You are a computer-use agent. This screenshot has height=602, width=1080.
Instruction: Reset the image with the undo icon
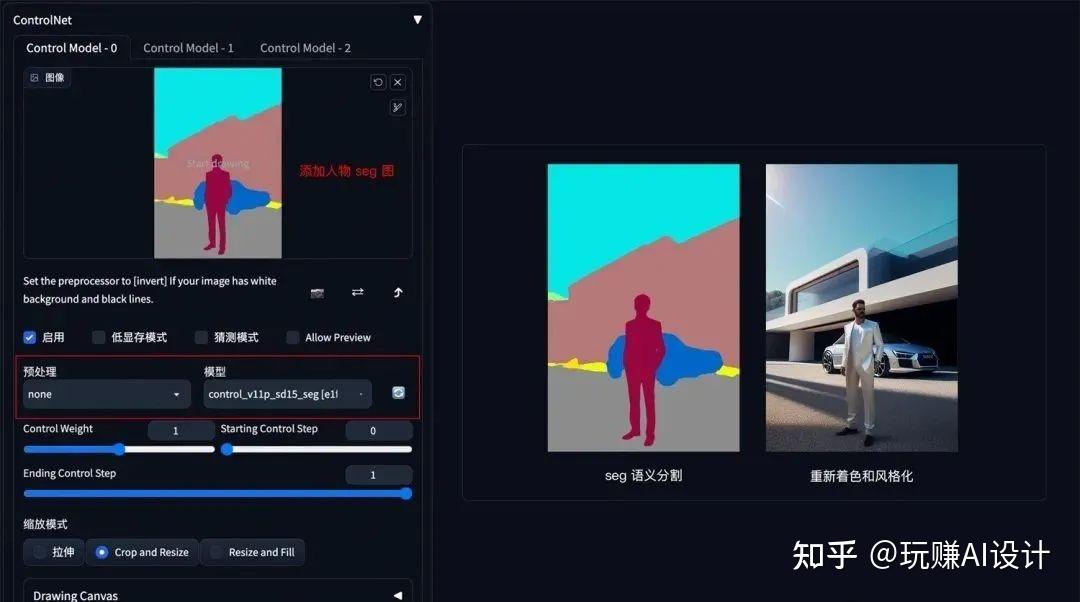coord(379,82)
